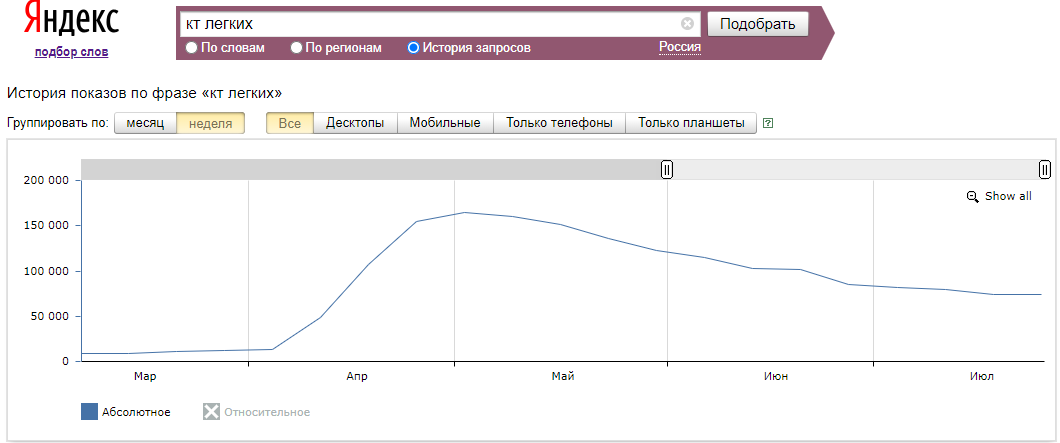Click the Подобрать button
This screenshot has width=1060, height=443.
pos(758,24)
